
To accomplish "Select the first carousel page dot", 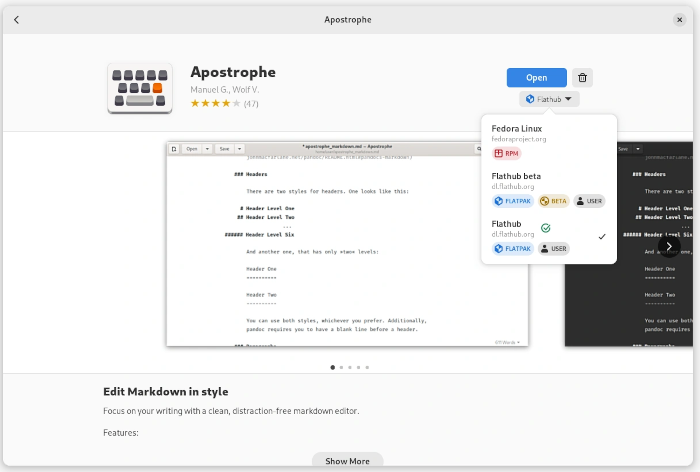I will (x=333, y=368).
